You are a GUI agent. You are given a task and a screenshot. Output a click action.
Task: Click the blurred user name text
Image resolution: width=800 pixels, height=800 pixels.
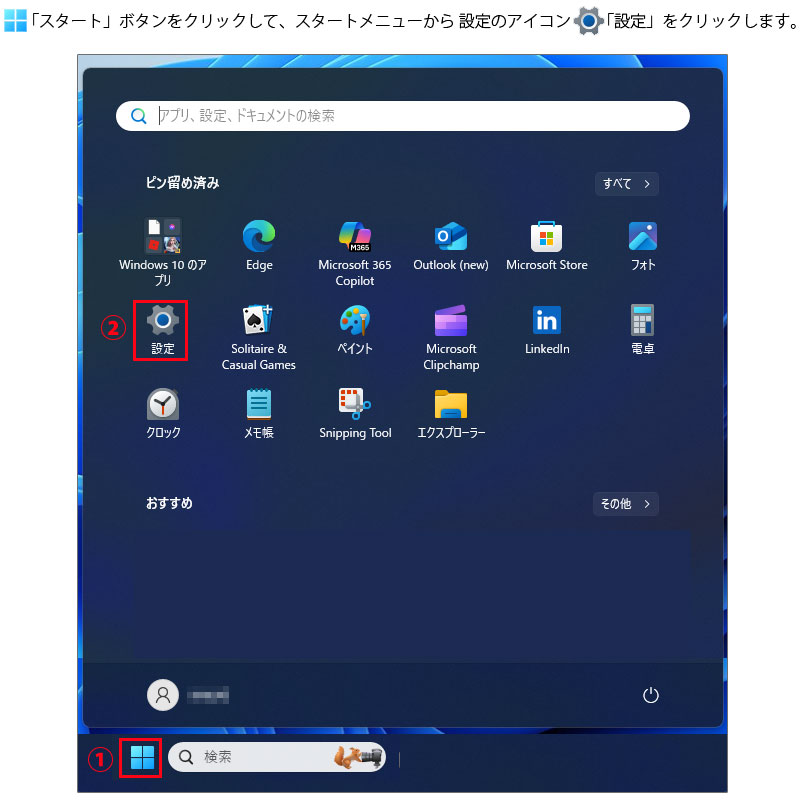208,695
